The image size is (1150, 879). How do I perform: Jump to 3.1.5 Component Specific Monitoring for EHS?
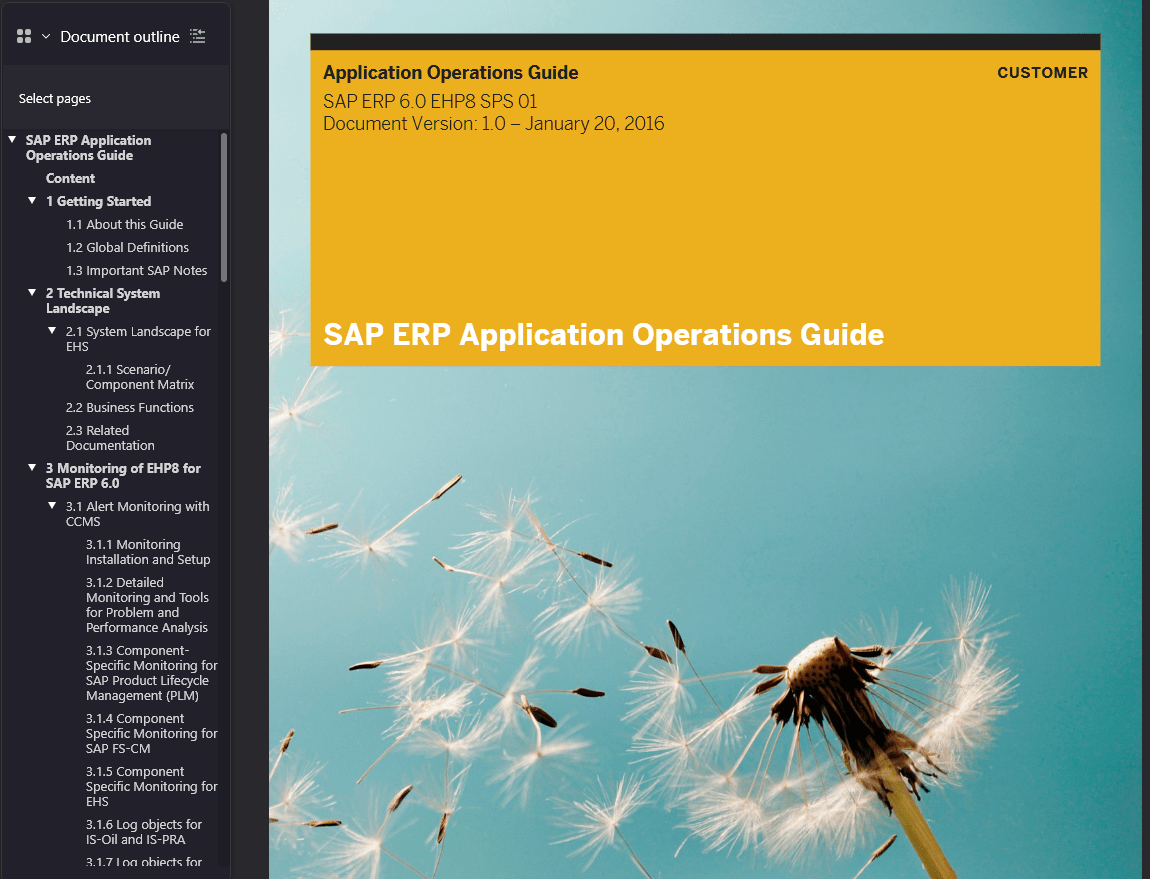152,787
